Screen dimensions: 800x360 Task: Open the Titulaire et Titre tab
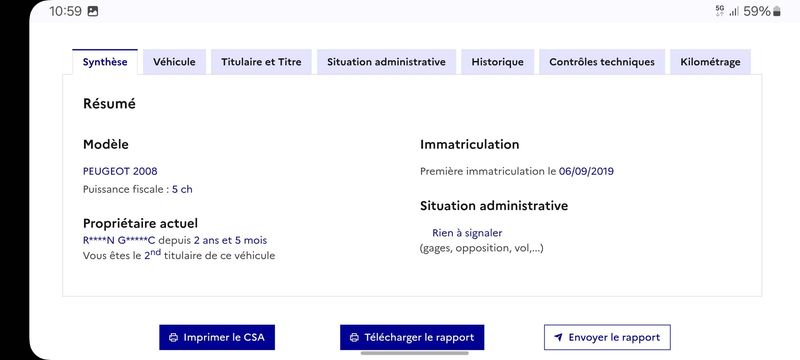[261, 62]
